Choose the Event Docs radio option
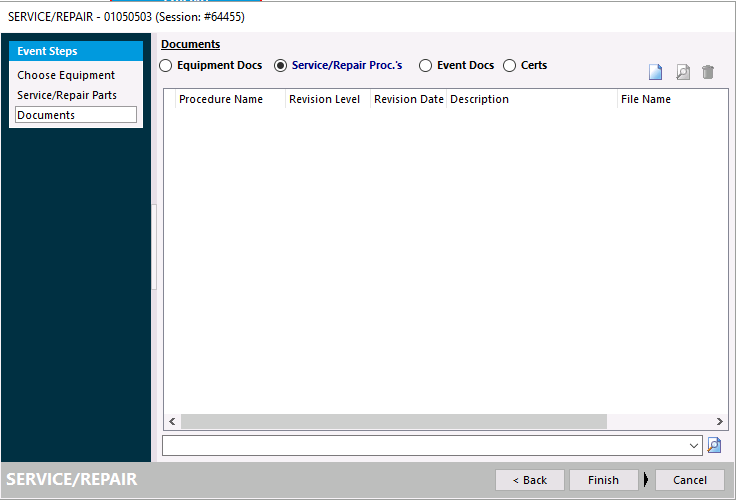 (426, 66)
